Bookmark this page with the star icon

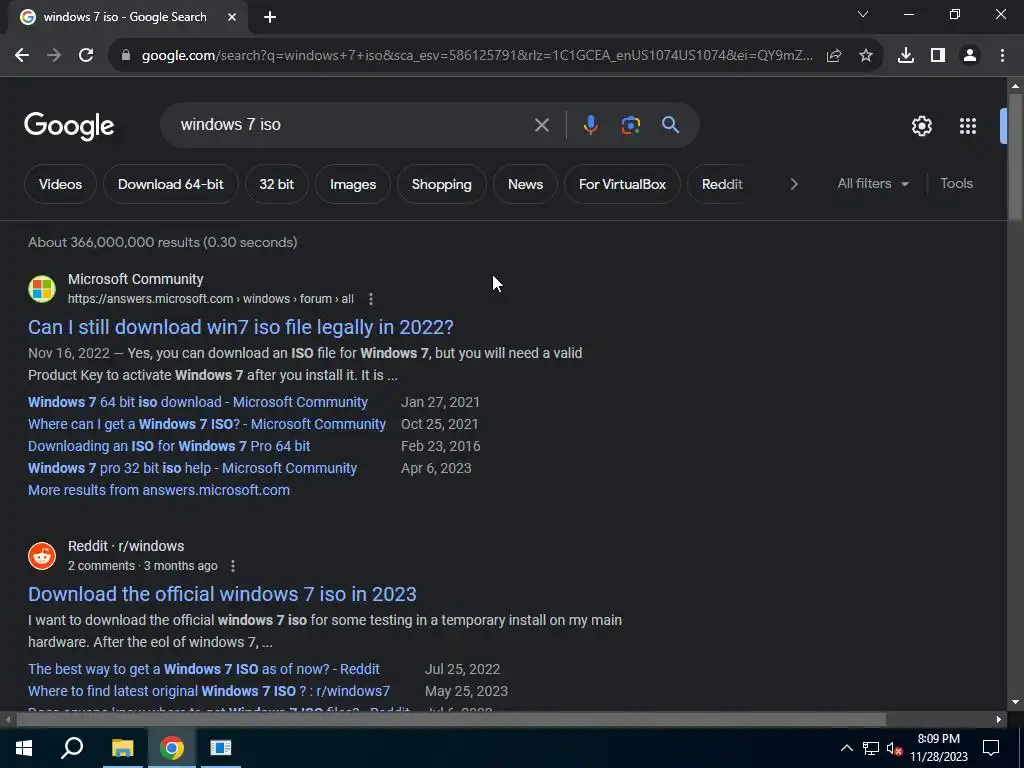[866, 56]
